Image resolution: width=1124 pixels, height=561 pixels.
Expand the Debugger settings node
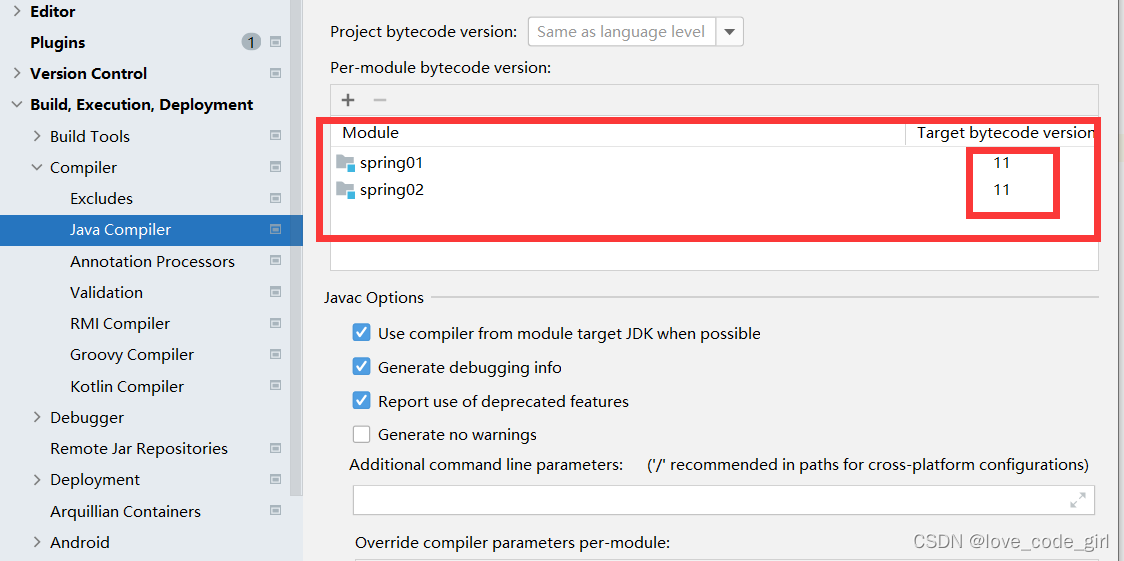point(37,418)
